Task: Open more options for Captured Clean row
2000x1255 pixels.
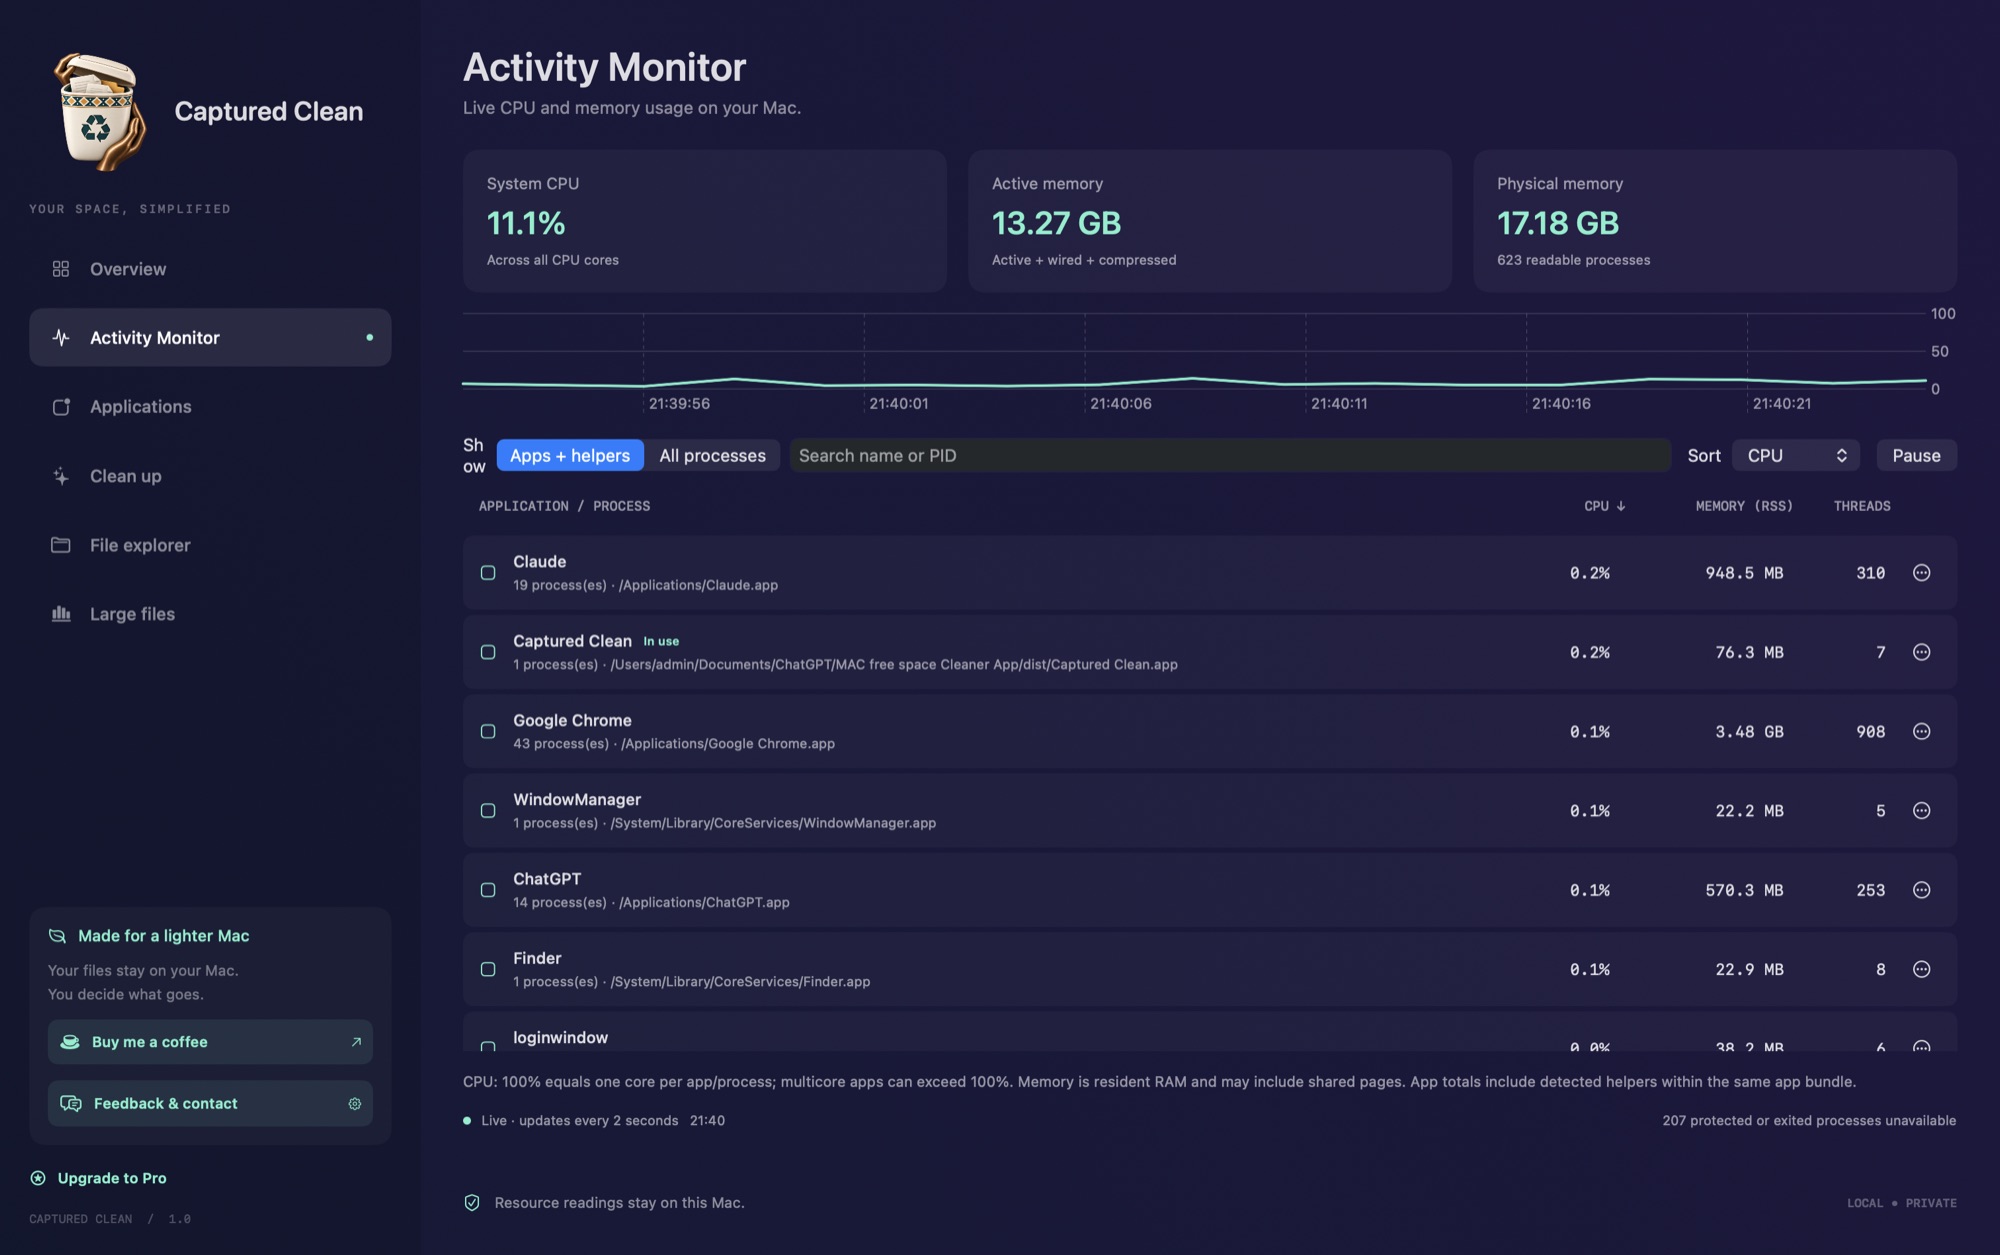Action: (x=1921, y=652)
